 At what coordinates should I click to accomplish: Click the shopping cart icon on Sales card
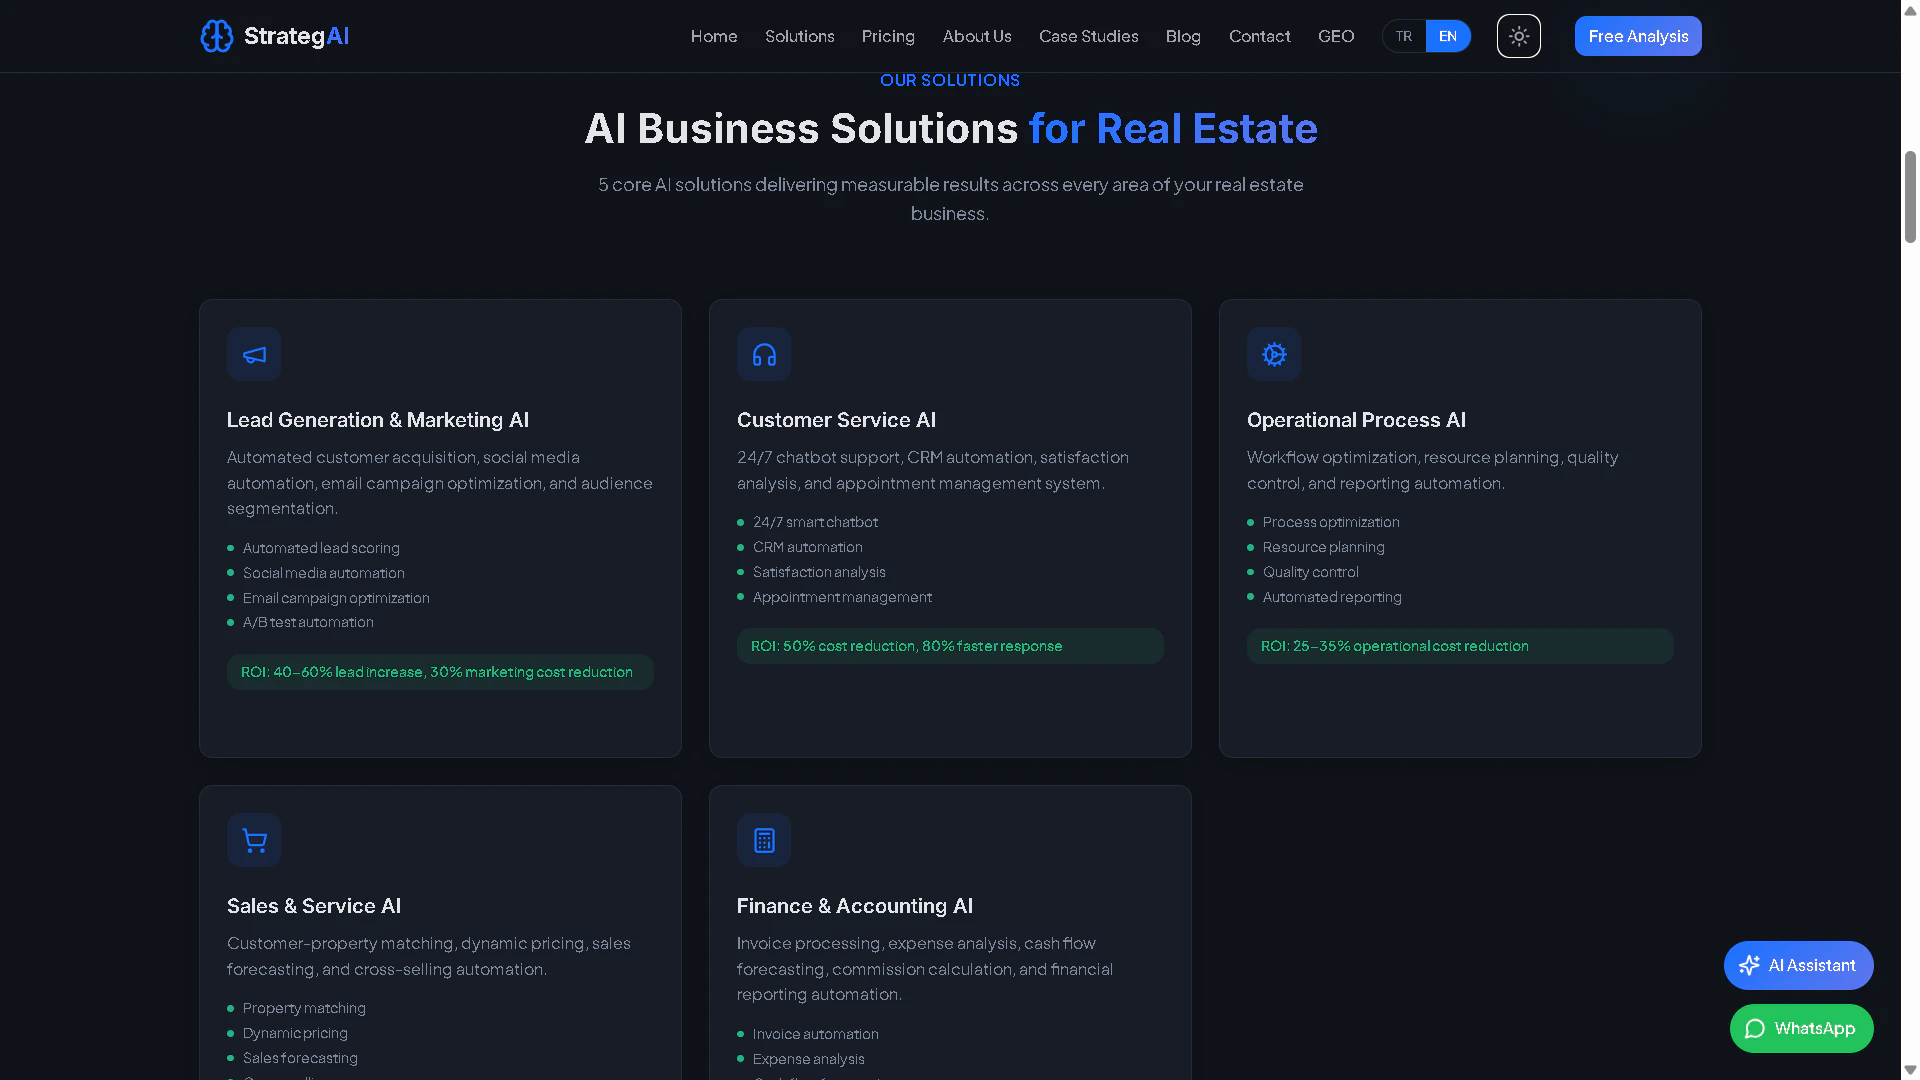tap(254, 840)
